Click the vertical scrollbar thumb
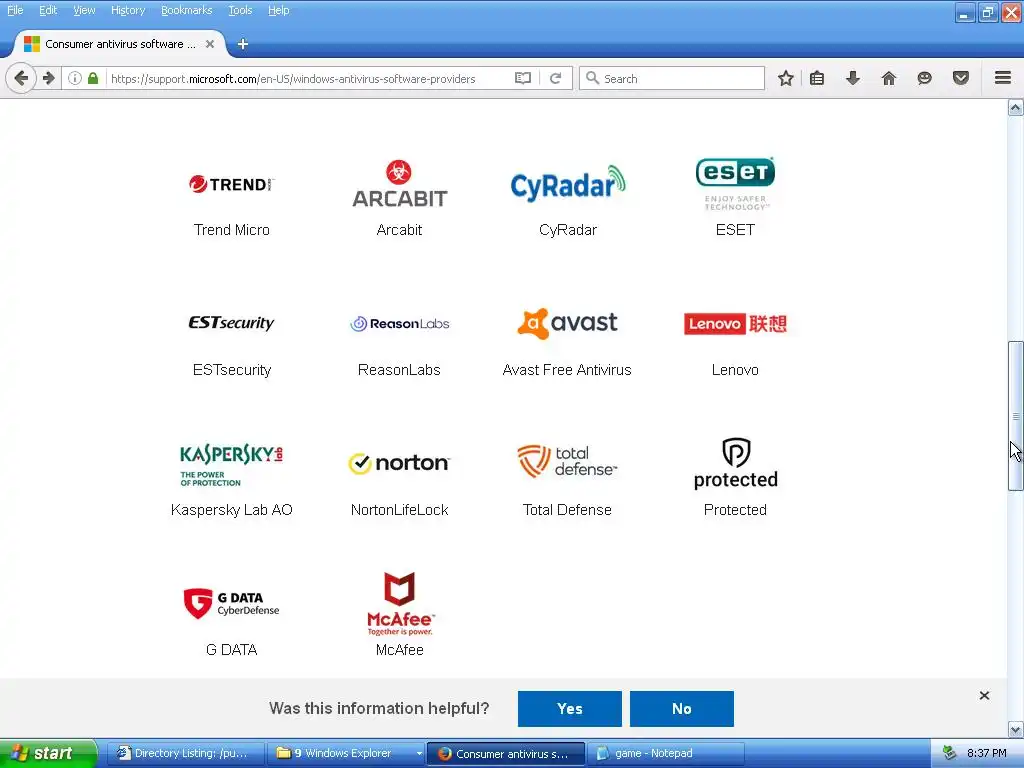This screenshot has height=768, width=1024. coord(1016,416)
